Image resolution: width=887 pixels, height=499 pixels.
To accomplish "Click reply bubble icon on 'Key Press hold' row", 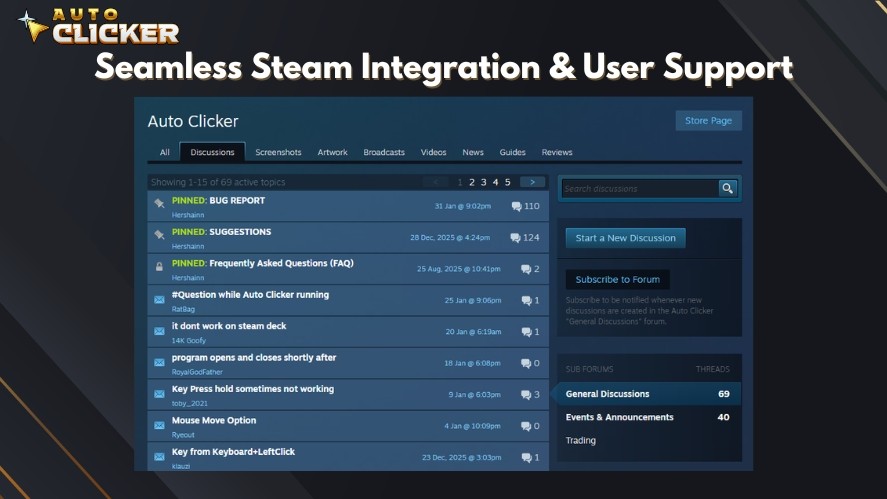I will point(526,395).
